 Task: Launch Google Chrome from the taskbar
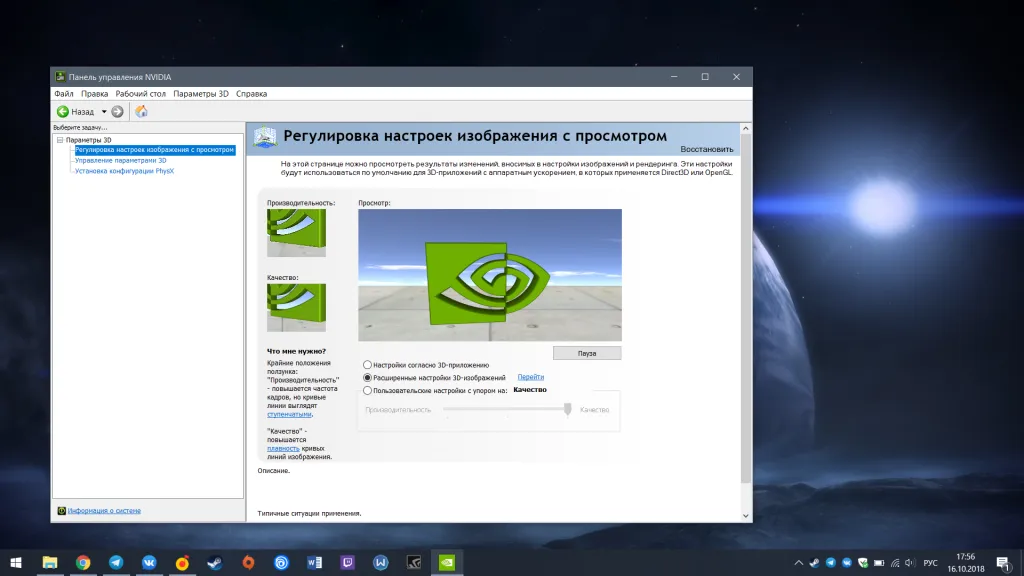tap(81, 562)
